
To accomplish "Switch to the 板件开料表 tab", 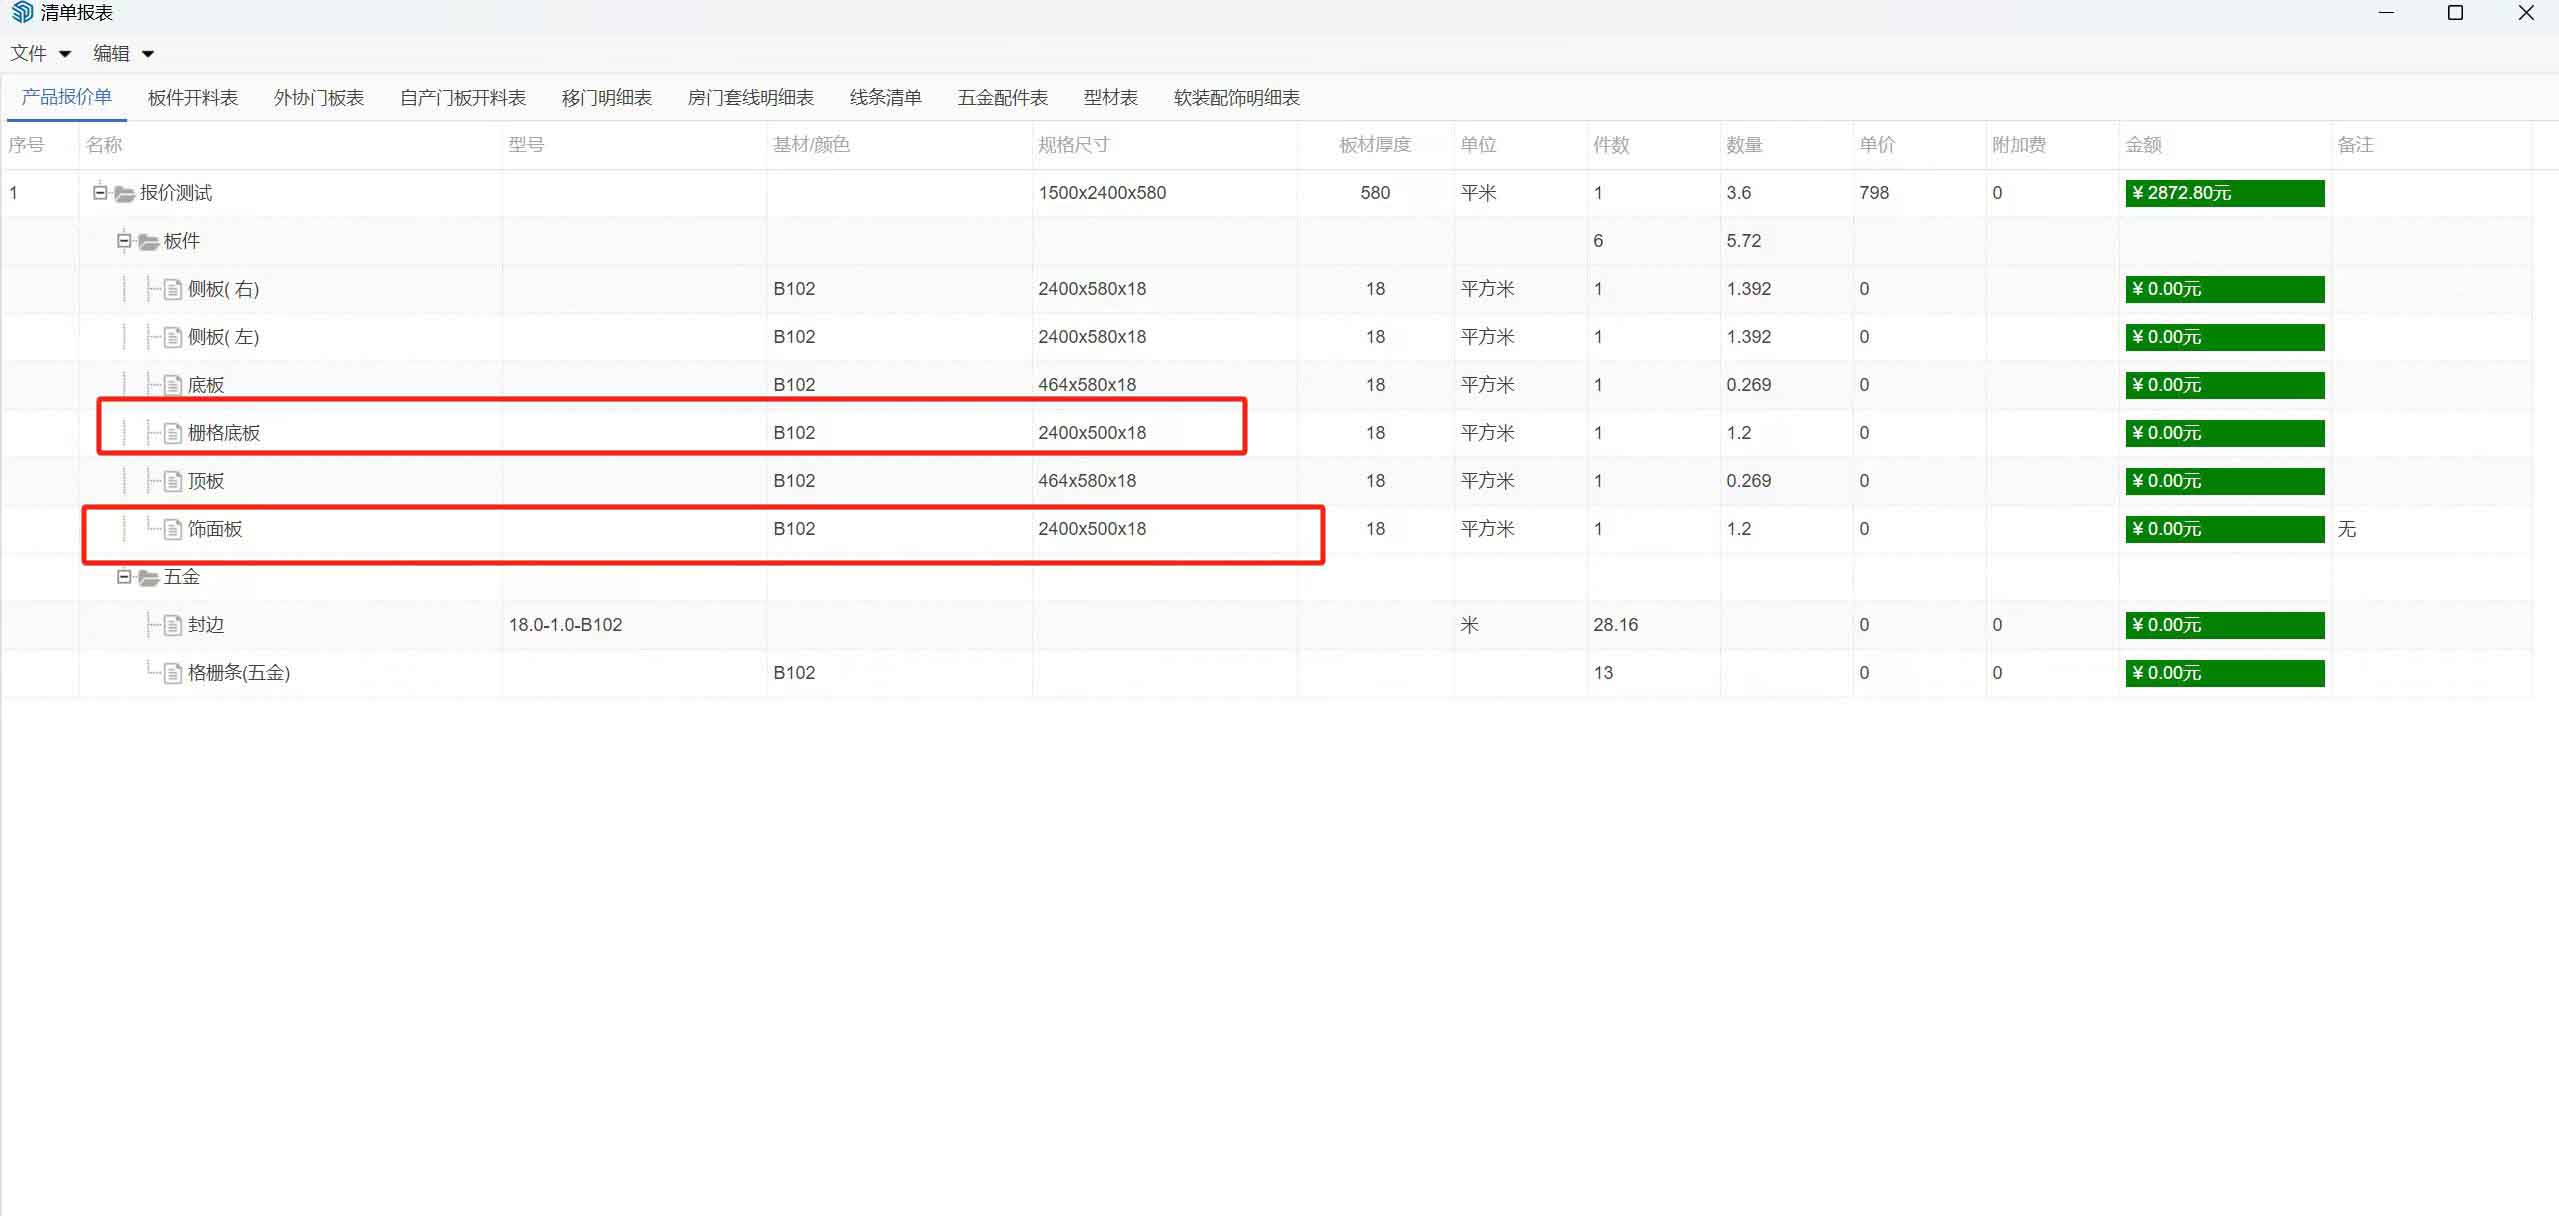I will (x=192, y=97).
